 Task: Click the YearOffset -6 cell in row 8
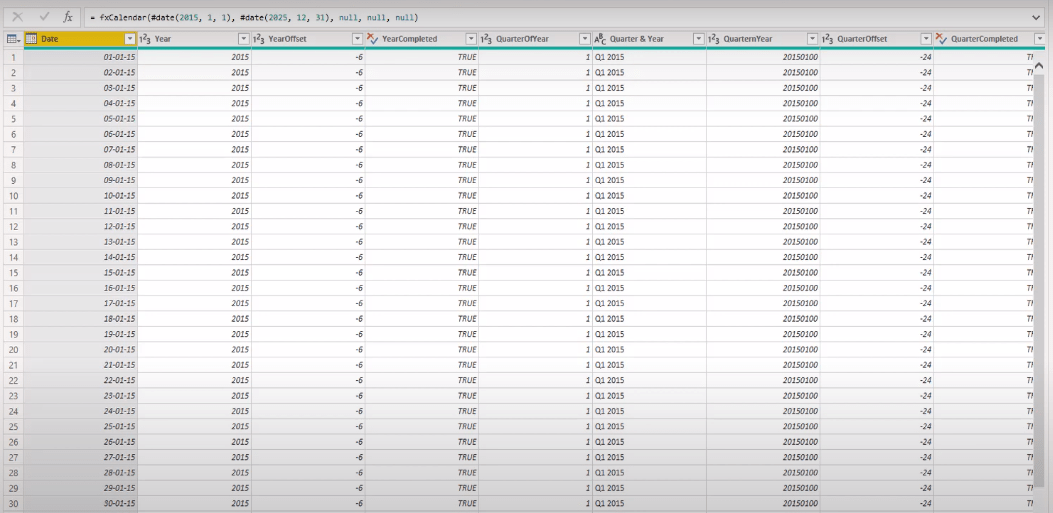click(308, 165)
